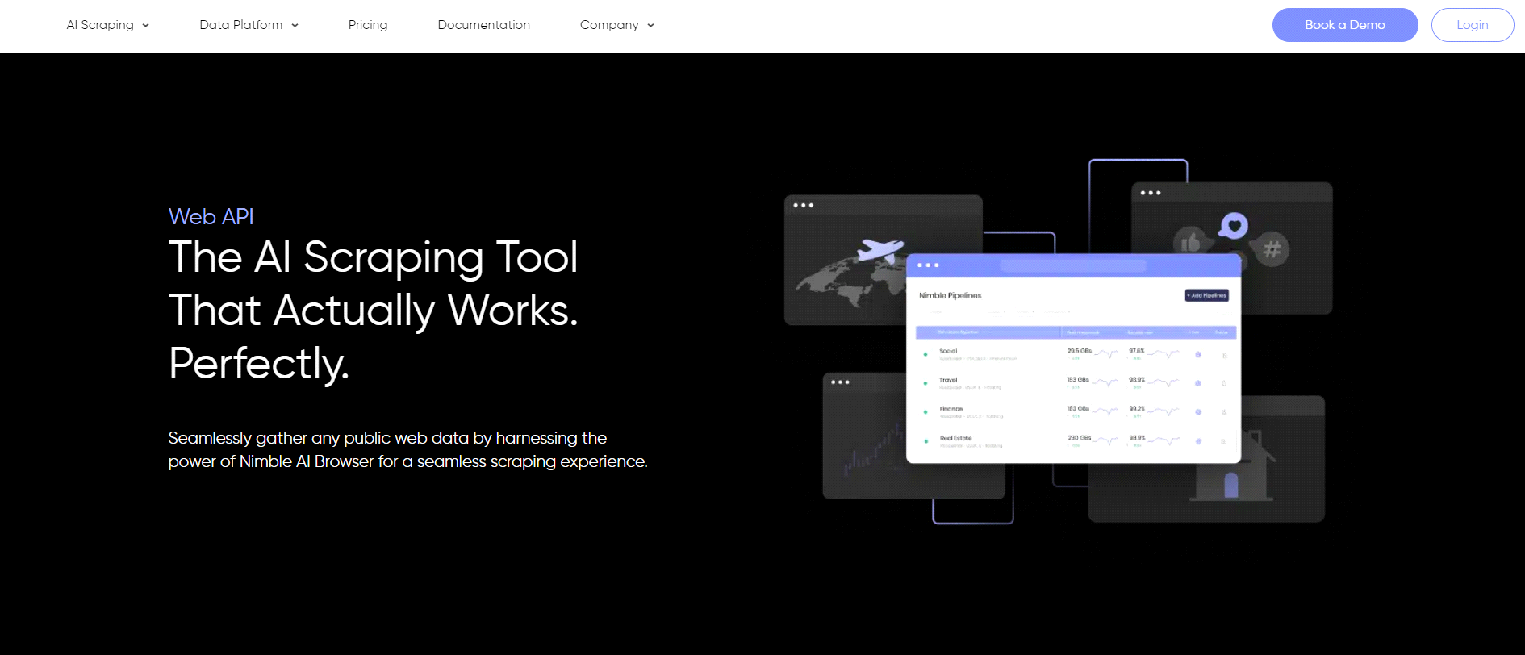The width and height of the screenshot is (1525, 655).
Task: Click the green status dot for Real Estate
Action: click(925, 441)
